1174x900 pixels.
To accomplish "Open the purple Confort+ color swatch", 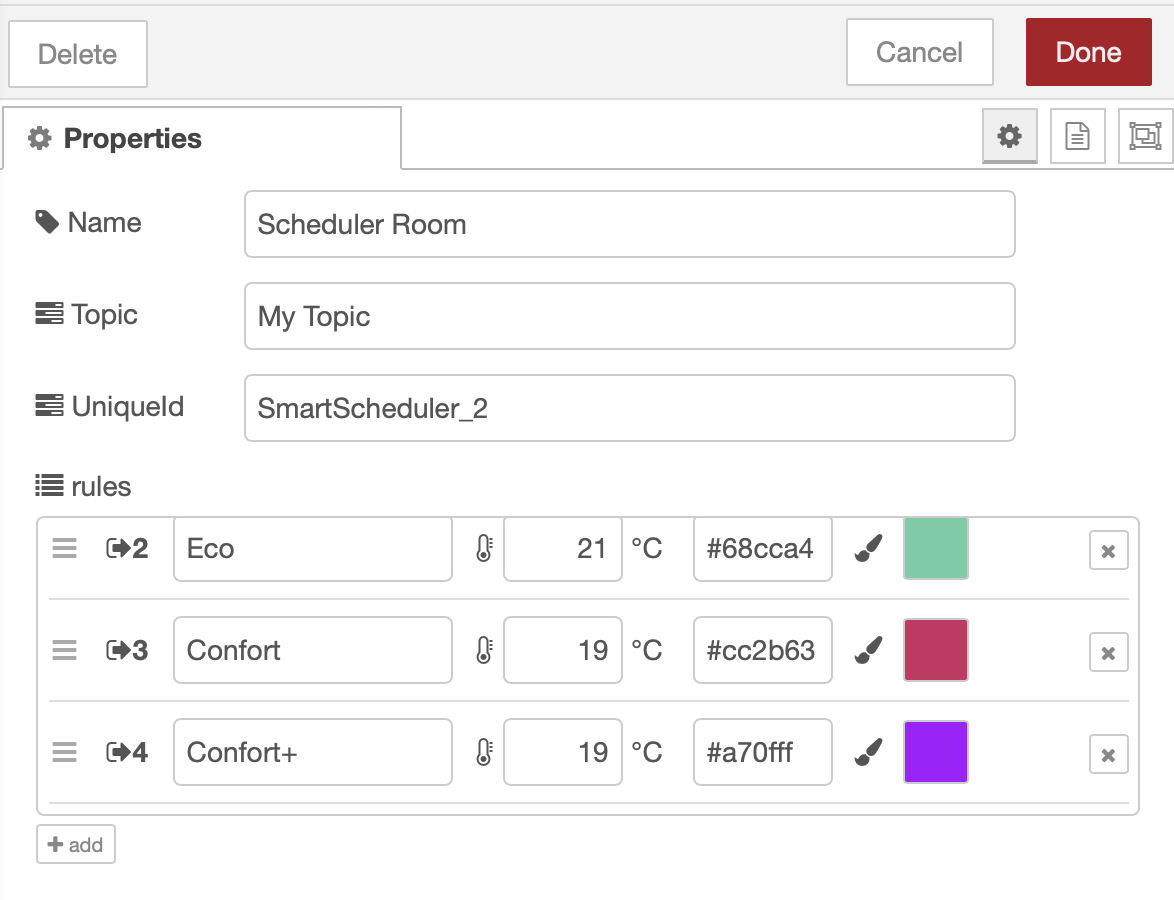I will [935, 752].
